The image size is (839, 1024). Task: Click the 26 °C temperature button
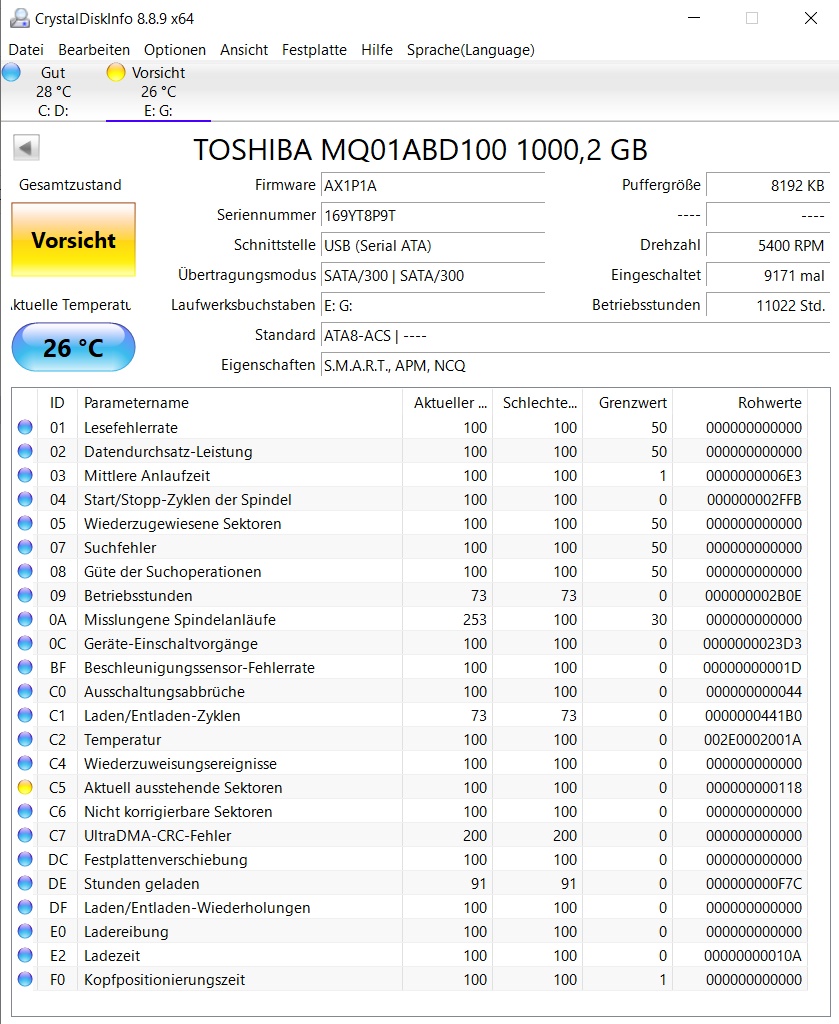tap(73, 347)
